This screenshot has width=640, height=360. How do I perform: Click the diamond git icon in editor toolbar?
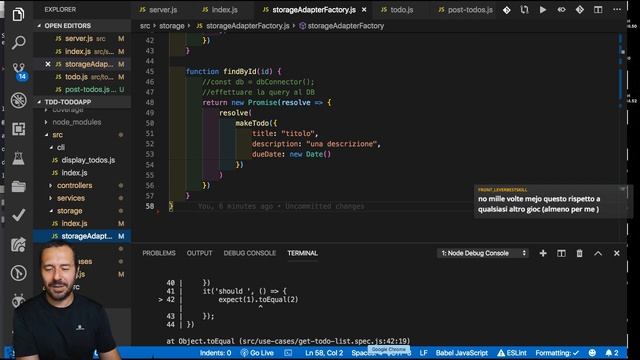click(x=507, y=9)
